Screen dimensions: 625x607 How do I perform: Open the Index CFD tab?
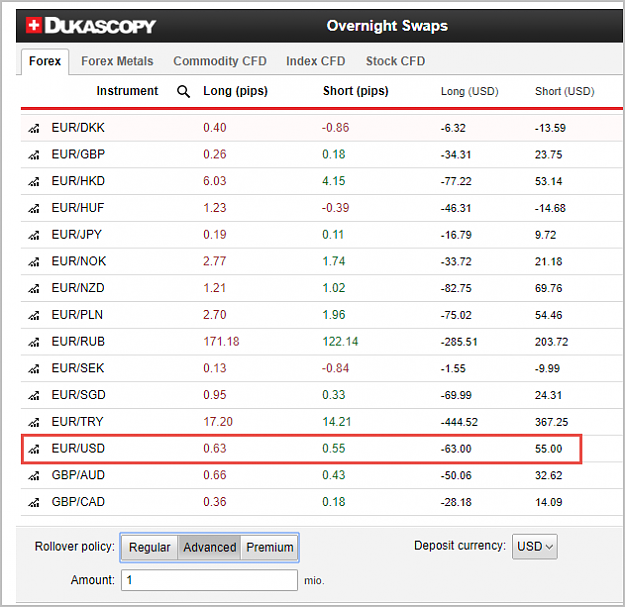click(315, 61)
